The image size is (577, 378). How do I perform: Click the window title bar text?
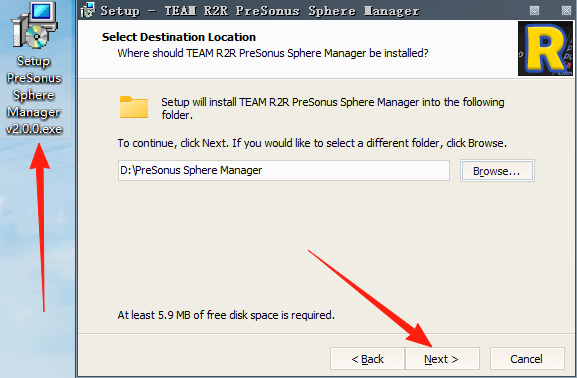[260, 11]
